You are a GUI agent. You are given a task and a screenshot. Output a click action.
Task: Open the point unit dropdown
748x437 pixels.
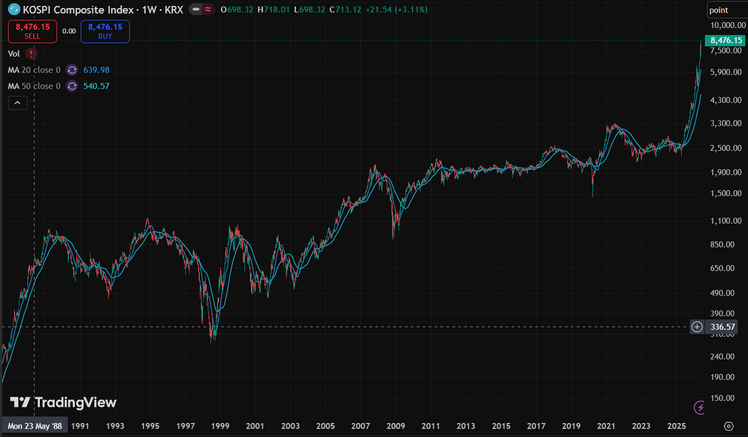click(x=727, y=10)
